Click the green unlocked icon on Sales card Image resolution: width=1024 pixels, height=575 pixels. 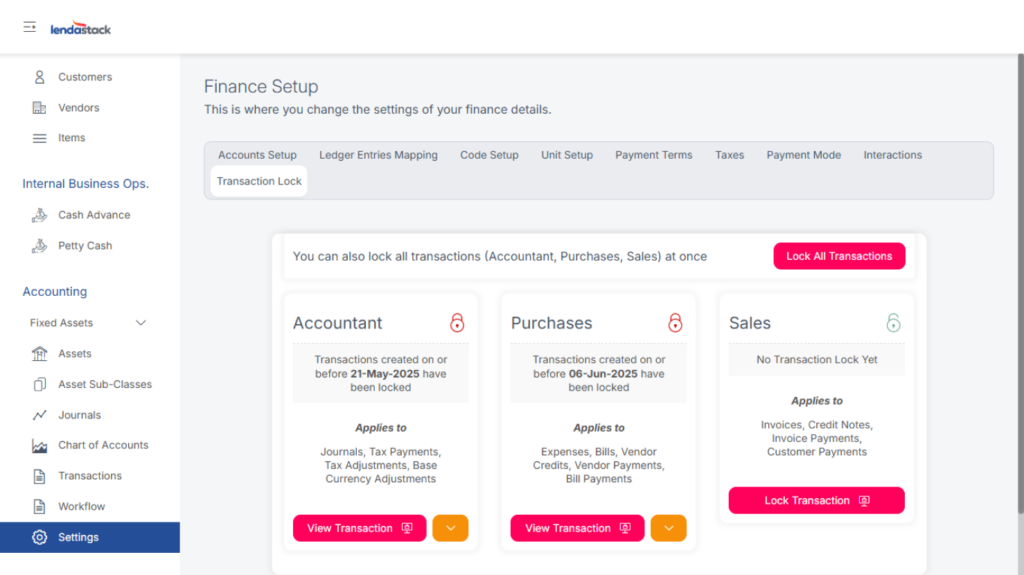893,323
